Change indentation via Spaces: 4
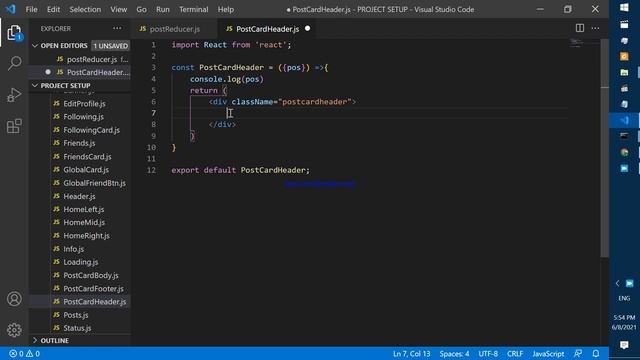640x360 pixels. point(454,353)
